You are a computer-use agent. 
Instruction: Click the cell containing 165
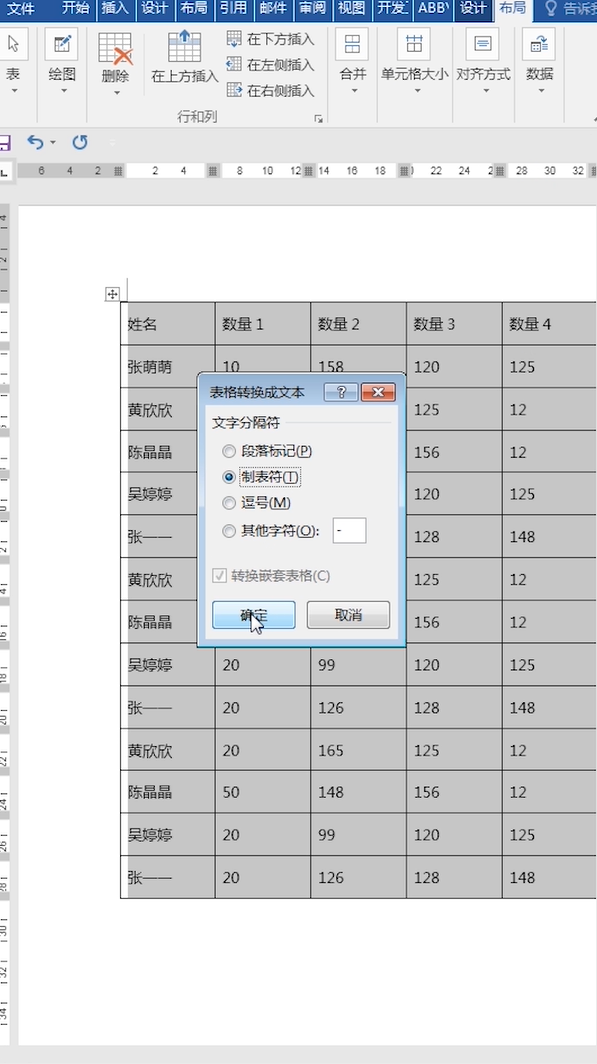(x=359, y=750)
